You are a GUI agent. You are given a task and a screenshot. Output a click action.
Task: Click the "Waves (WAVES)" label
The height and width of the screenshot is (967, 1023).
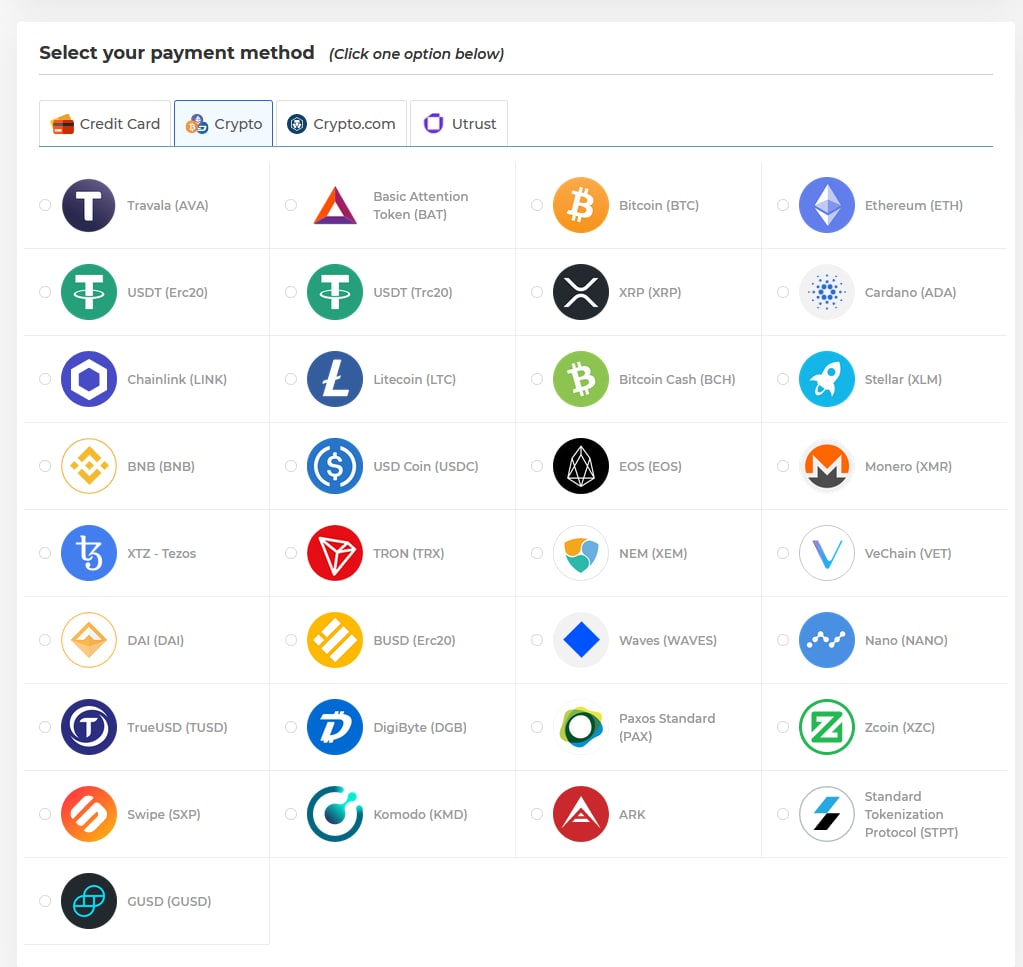pos(668,640)
